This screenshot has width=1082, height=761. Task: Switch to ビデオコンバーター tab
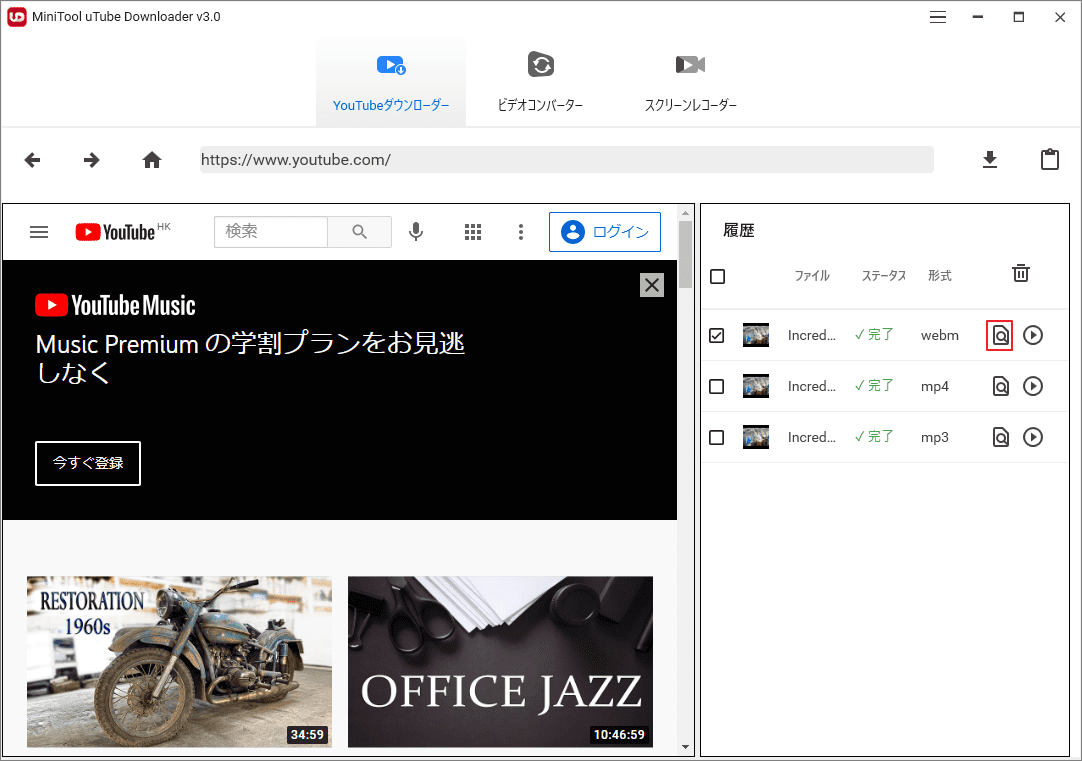pos(540,81)
